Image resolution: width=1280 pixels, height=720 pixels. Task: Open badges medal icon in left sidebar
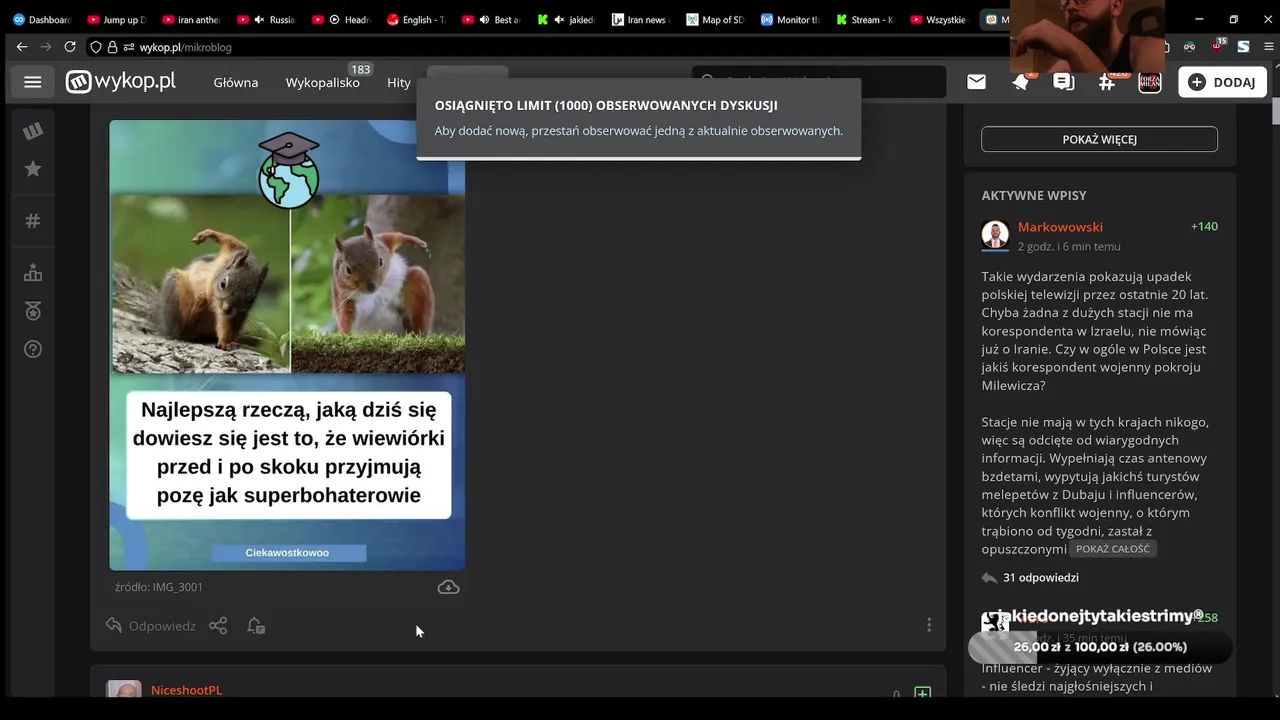coord(33,311)
